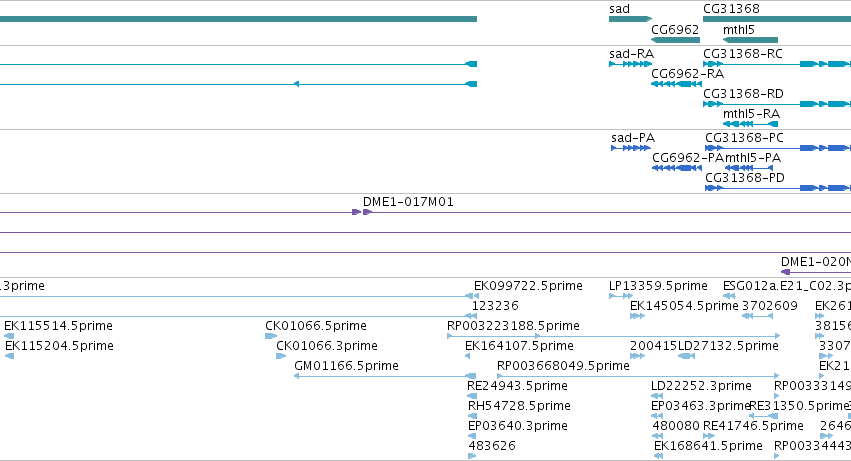Image resolution: width=851 pixels, height=461 pixels.
Task: Click the DME1-017M01 purple arrow markers
Action: pos(361,212)
